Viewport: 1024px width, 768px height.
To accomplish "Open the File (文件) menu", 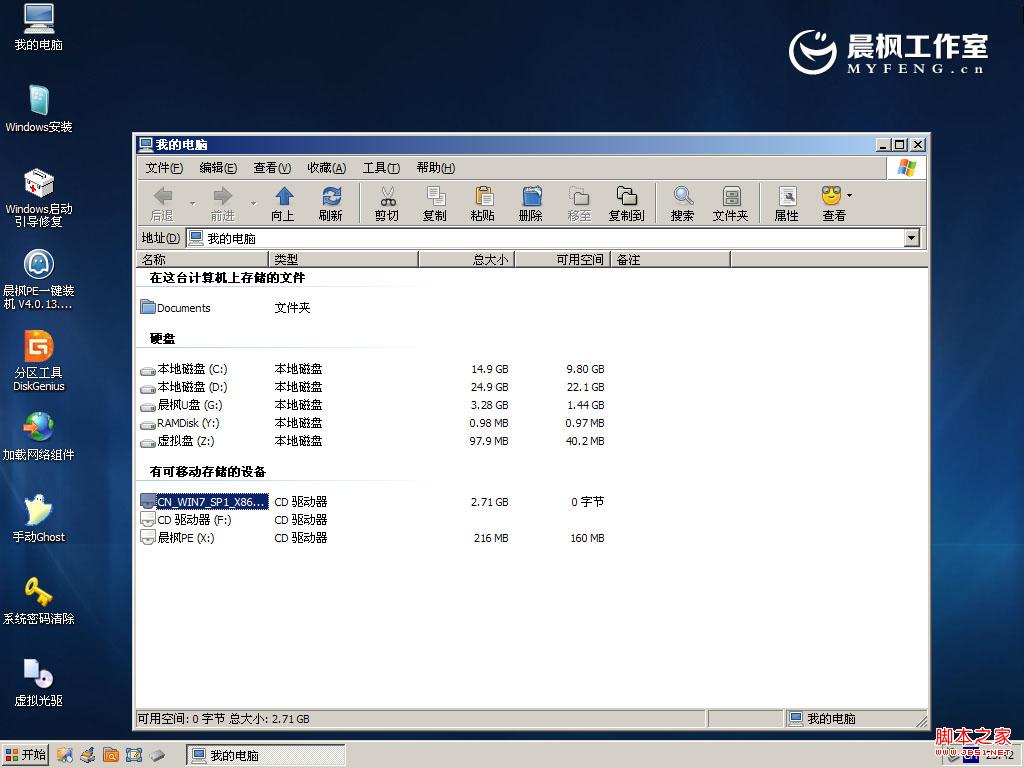I will tap(164, 168).
